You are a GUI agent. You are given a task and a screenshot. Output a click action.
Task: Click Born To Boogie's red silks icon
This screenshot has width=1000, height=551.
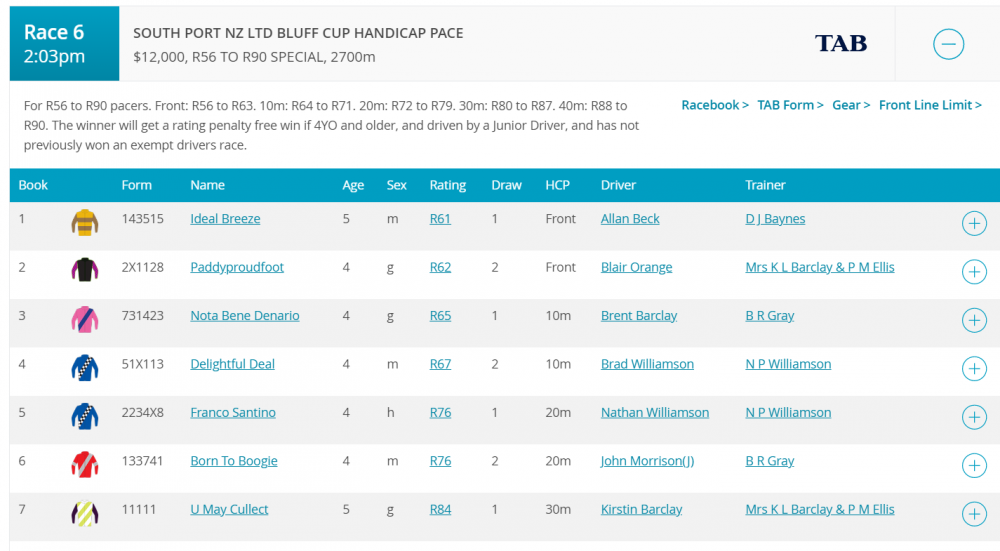[85, 463]
